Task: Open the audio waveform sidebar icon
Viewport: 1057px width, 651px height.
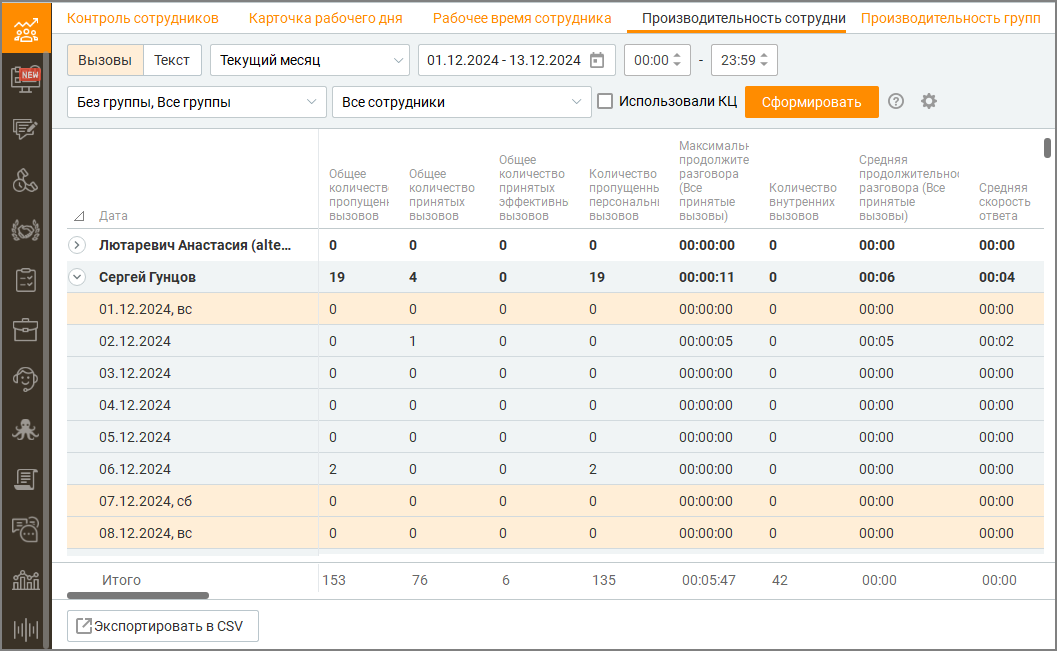Action: 26,629
